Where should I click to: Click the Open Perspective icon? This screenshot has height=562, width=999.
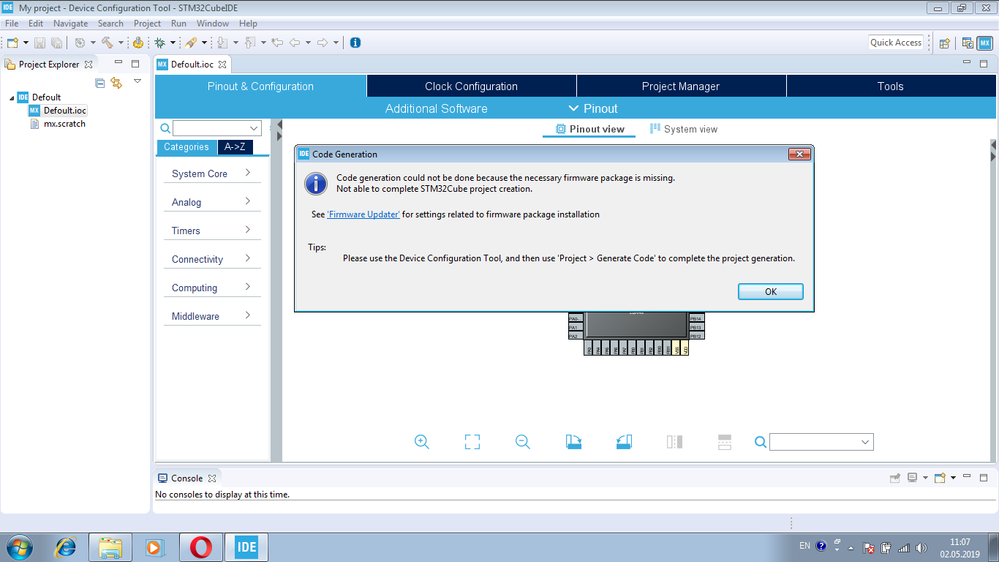point(945,43)
